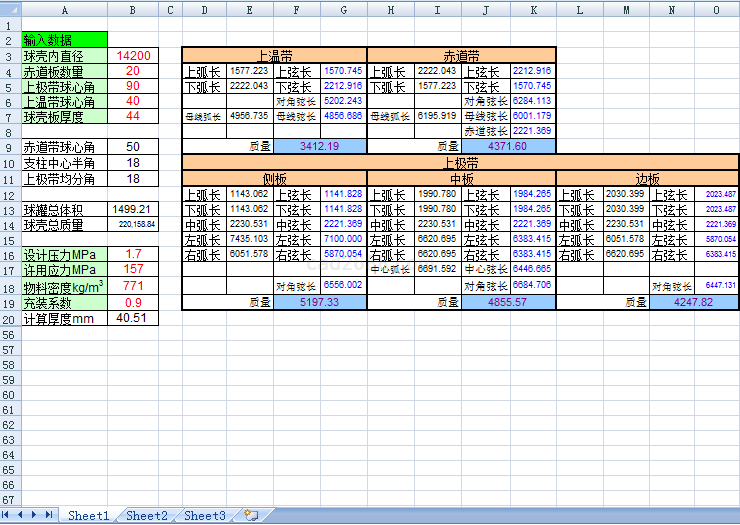Click the select-all corner box
Screen dimensions: 740x525
[10, 10]
